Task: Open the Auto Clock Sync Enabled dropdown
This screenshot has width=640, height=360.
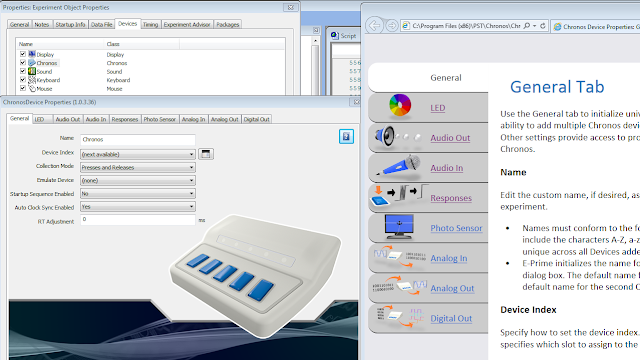Action: [138, 207]
